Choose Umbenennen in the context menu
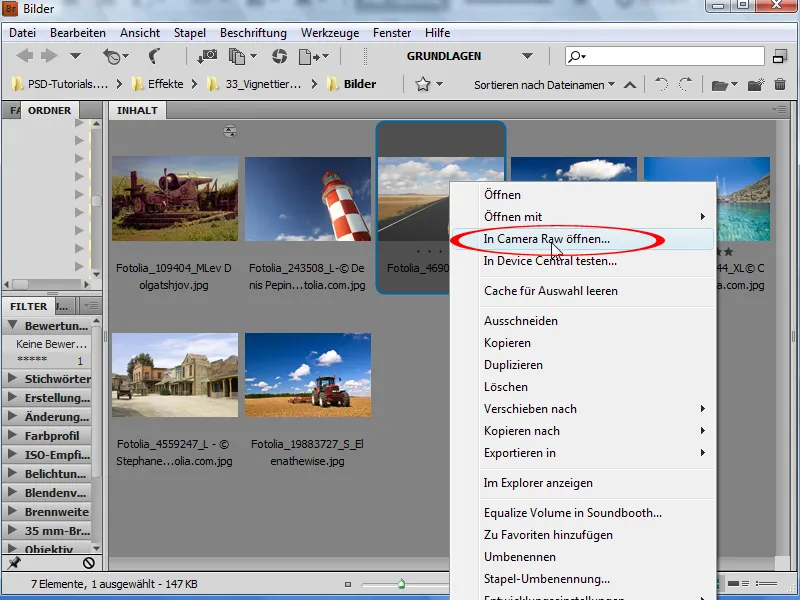This screenshot has height=600, width=800. click(583, 557)
